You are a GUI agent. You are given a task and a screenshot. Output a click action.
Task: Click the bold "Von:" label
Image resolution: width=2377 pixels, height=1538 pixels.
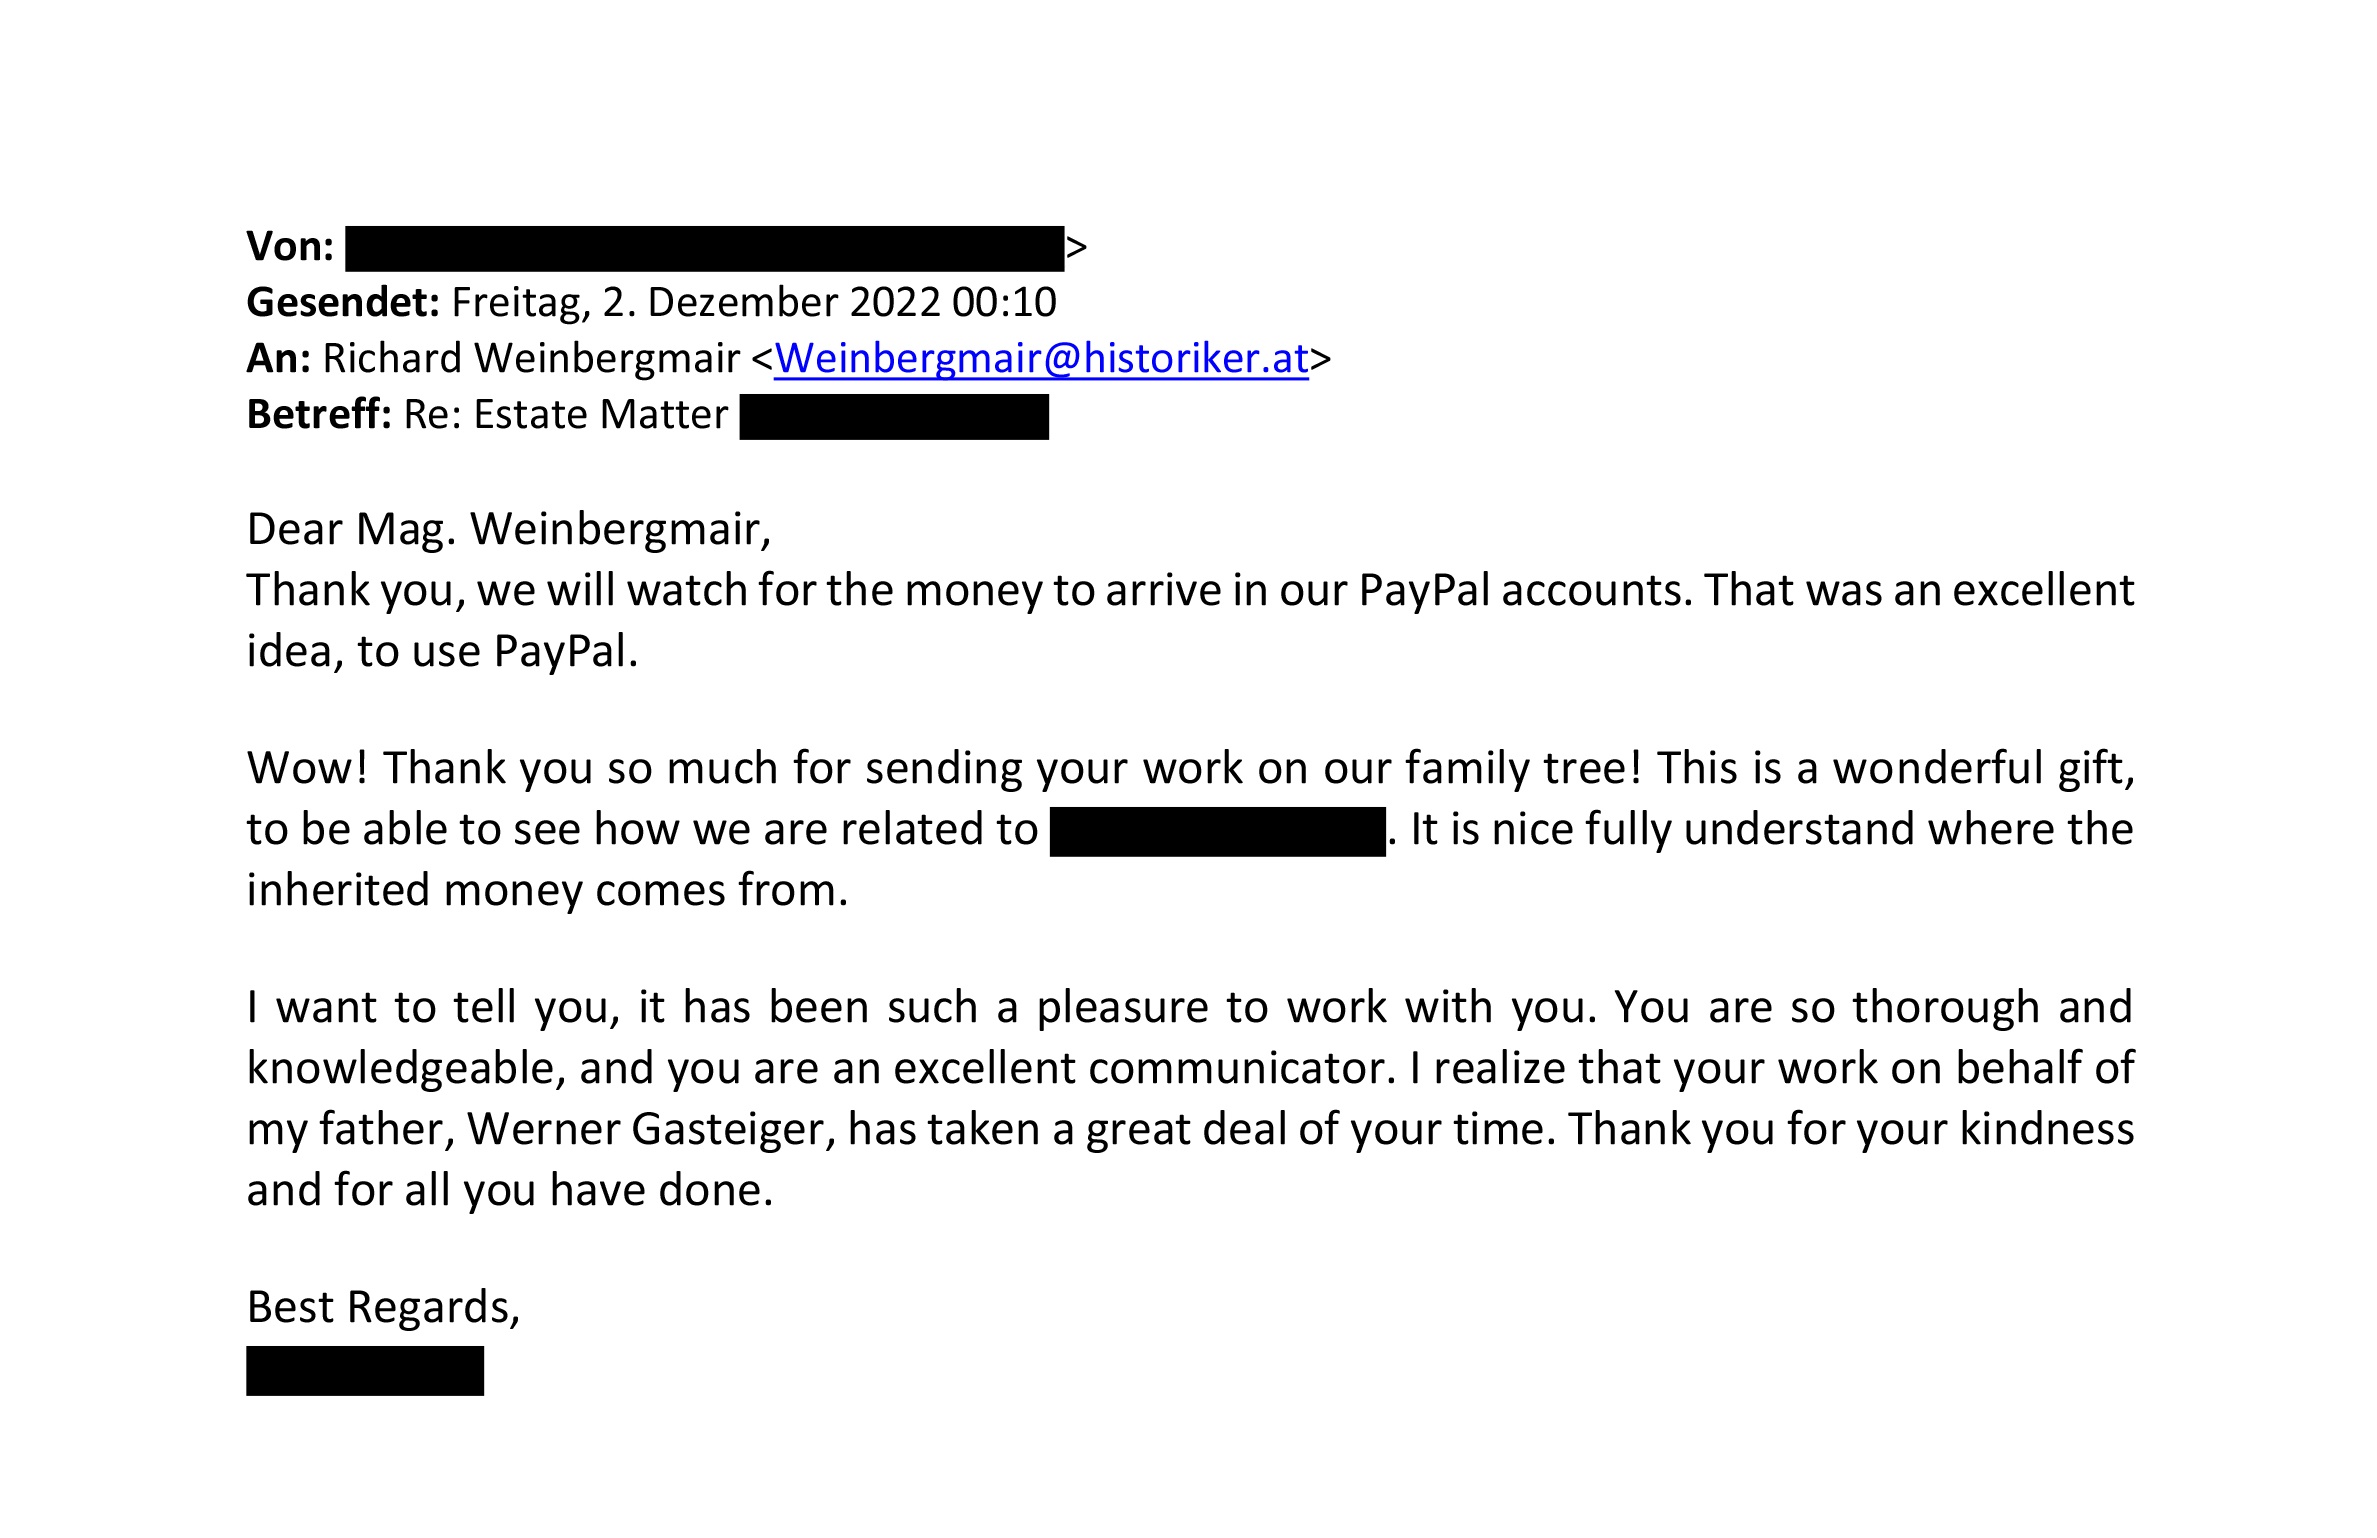click(290, 247)
